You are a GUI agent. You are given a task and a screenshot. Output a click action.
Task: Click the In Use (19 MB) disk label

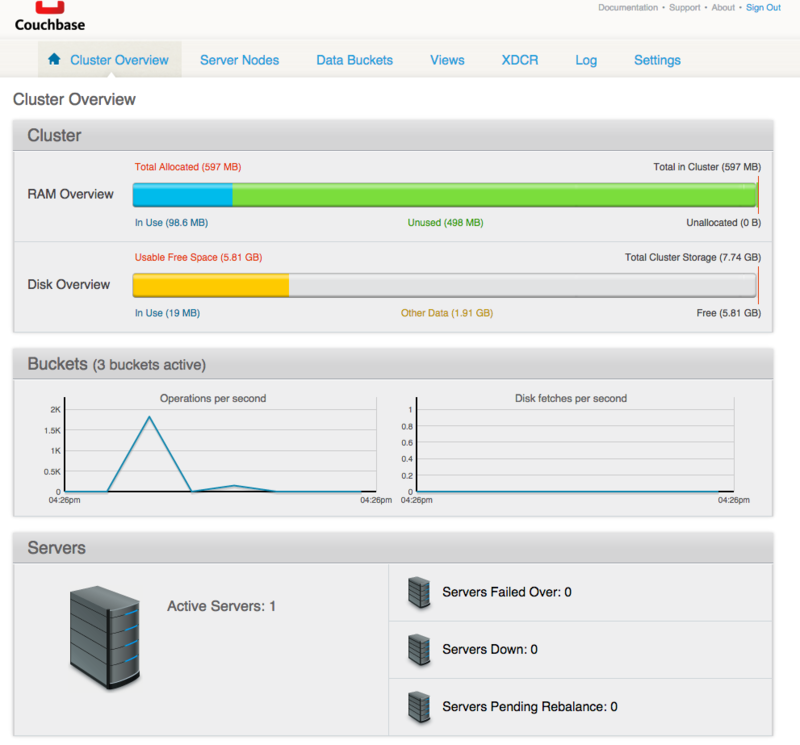click(167, 313)
